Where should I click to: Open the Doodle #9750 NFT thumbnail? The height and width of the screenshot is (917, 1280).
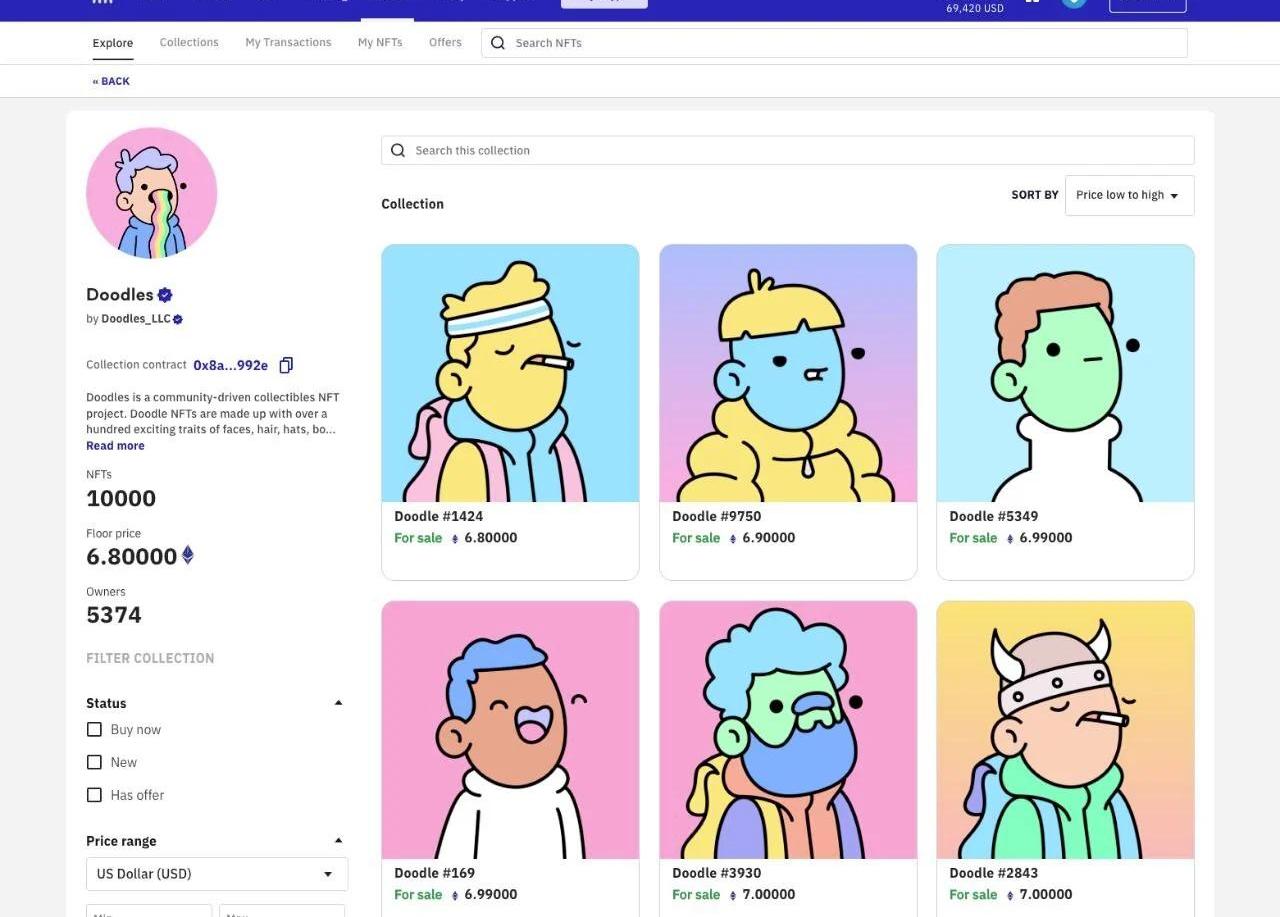[788, 373]
